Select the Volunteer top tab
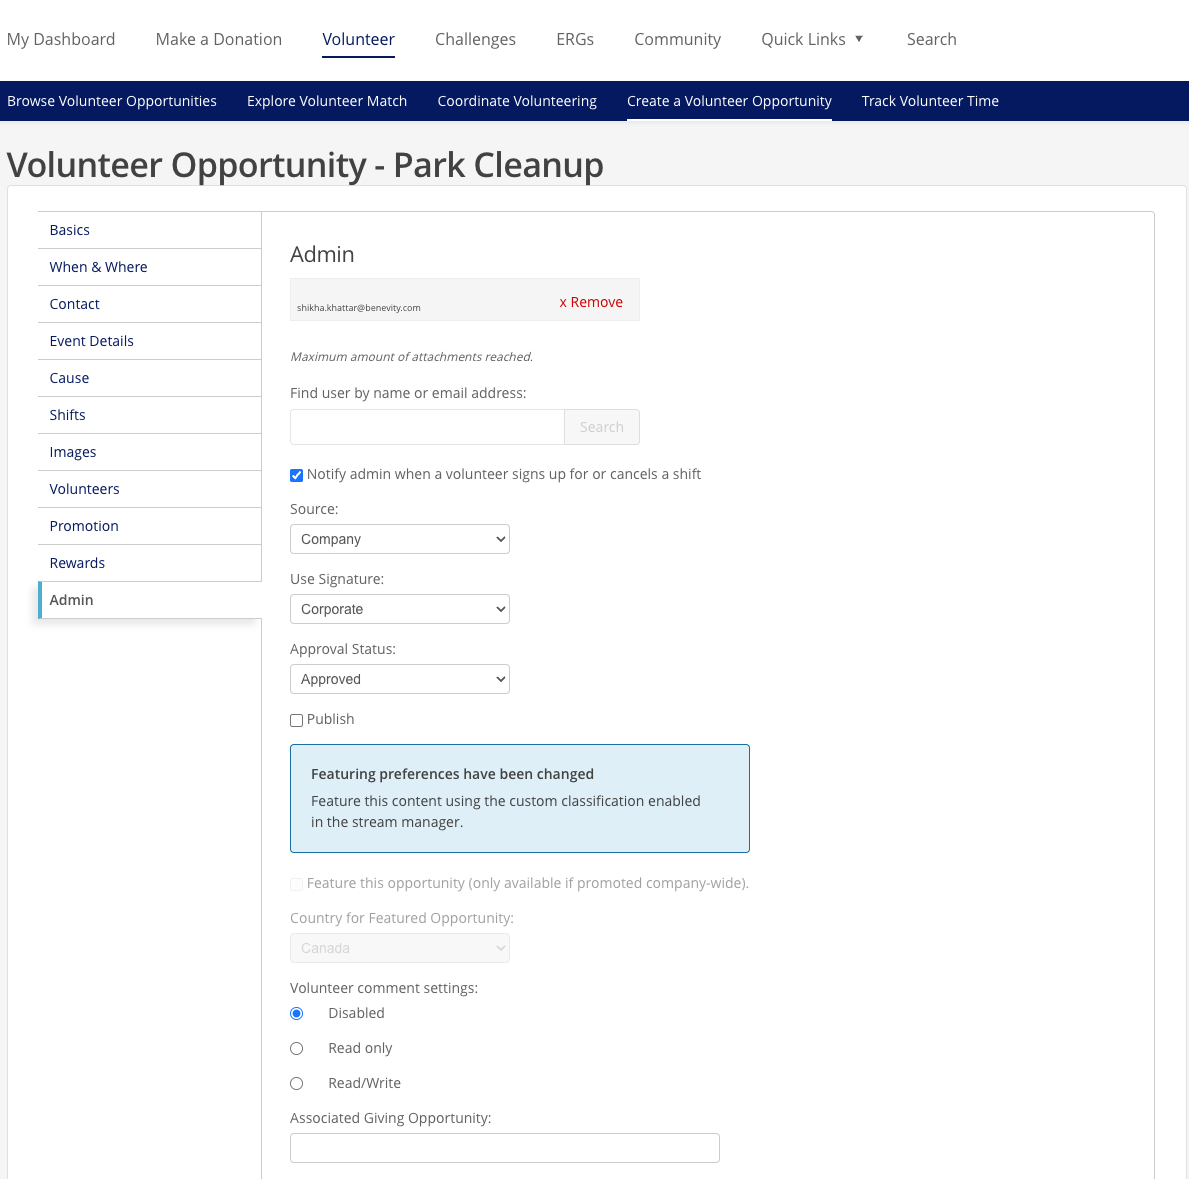 tap(358, 39)
